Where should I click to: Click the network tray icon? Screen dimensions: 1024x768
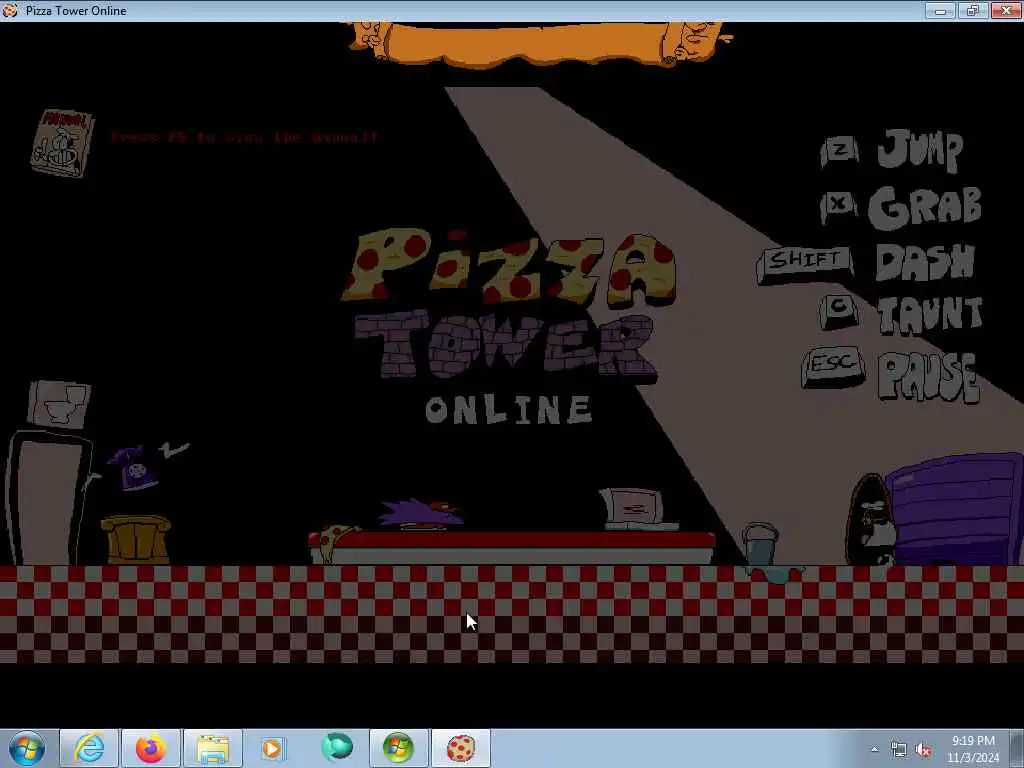tap(899, 750)
